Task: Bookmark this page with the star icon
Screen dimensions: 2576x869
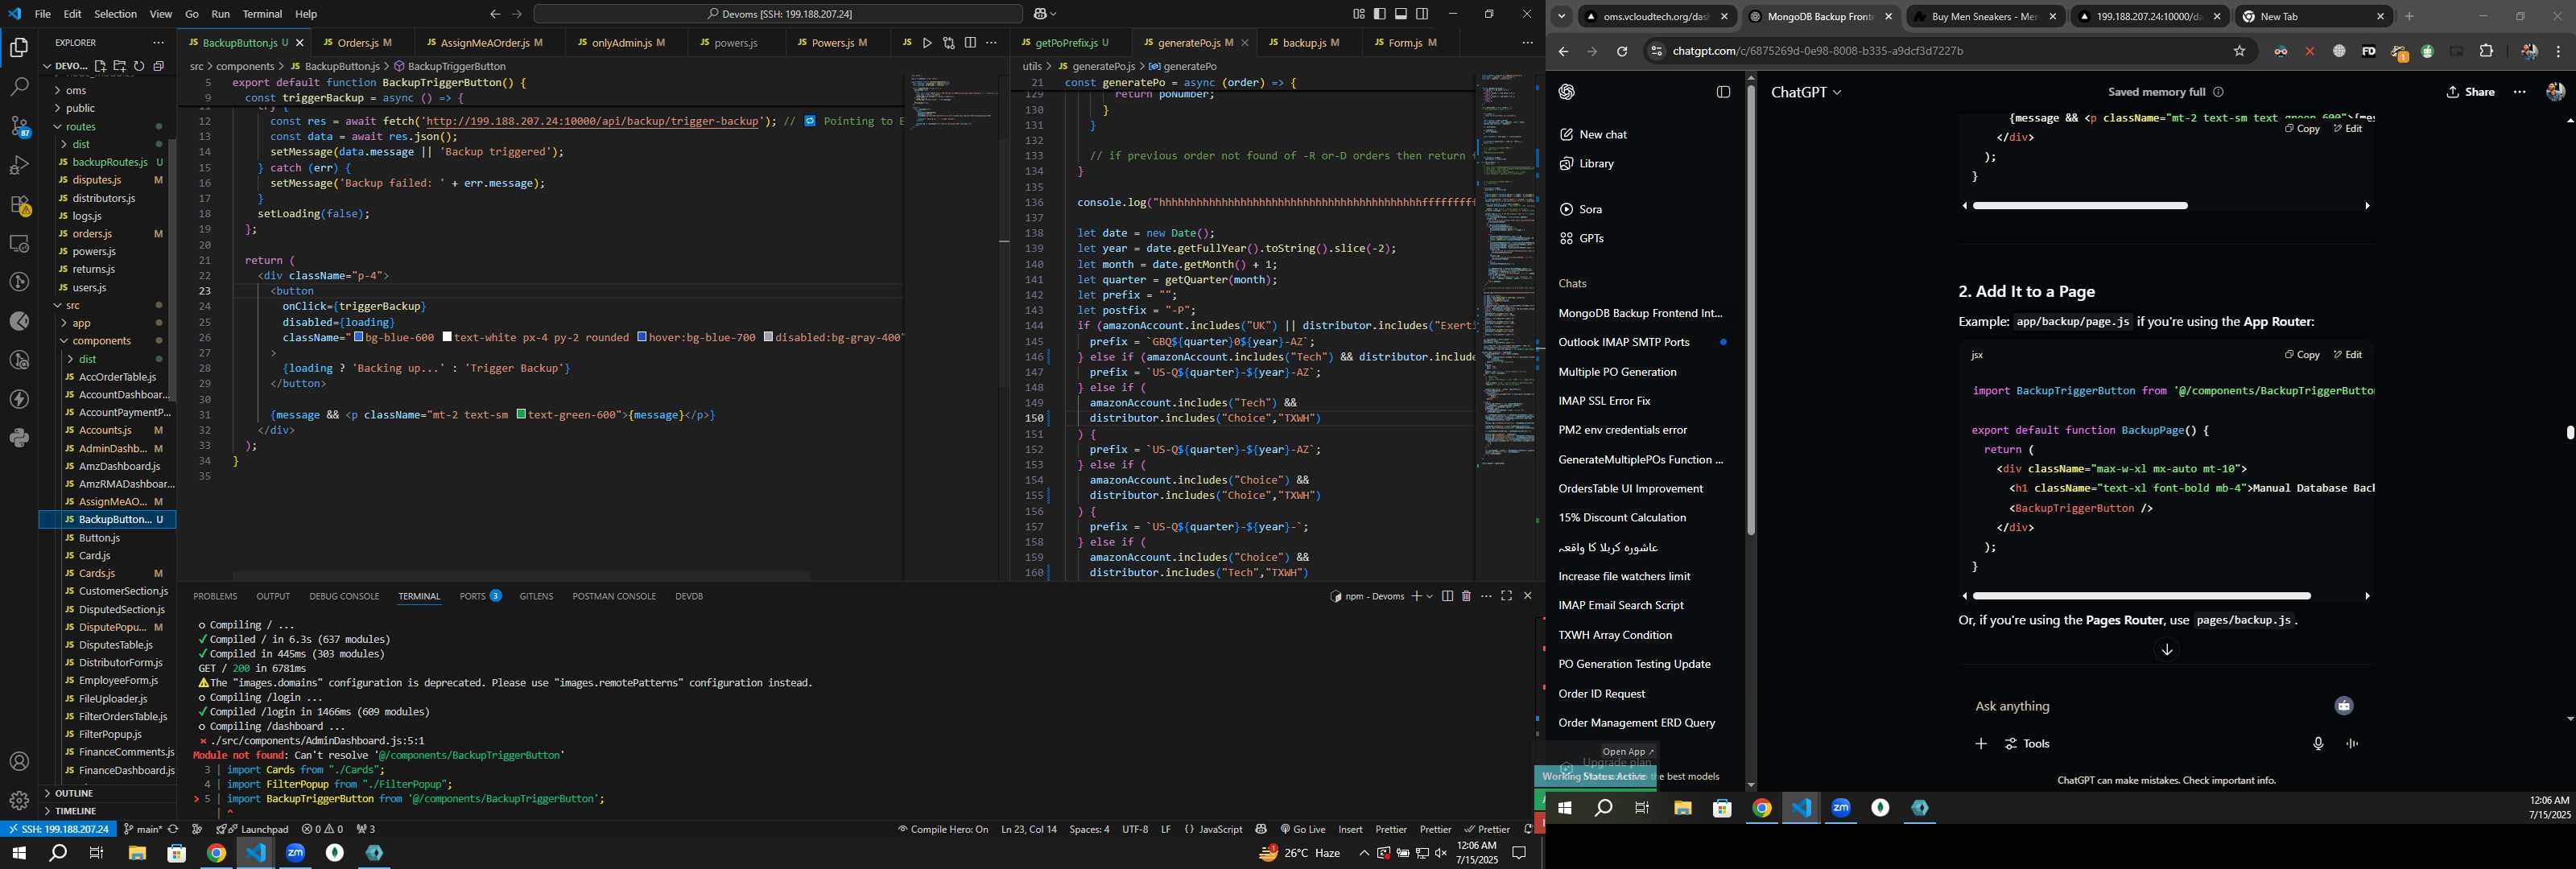Action: [2240, 51]
